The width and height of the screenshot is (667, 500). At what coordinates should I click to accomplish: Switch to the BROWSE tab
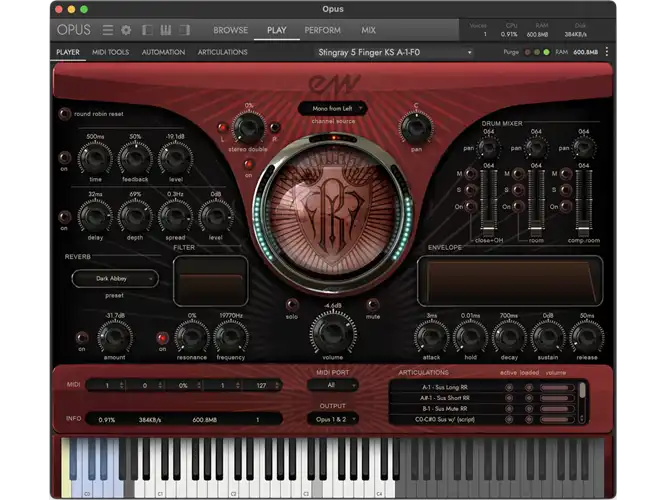231,30
